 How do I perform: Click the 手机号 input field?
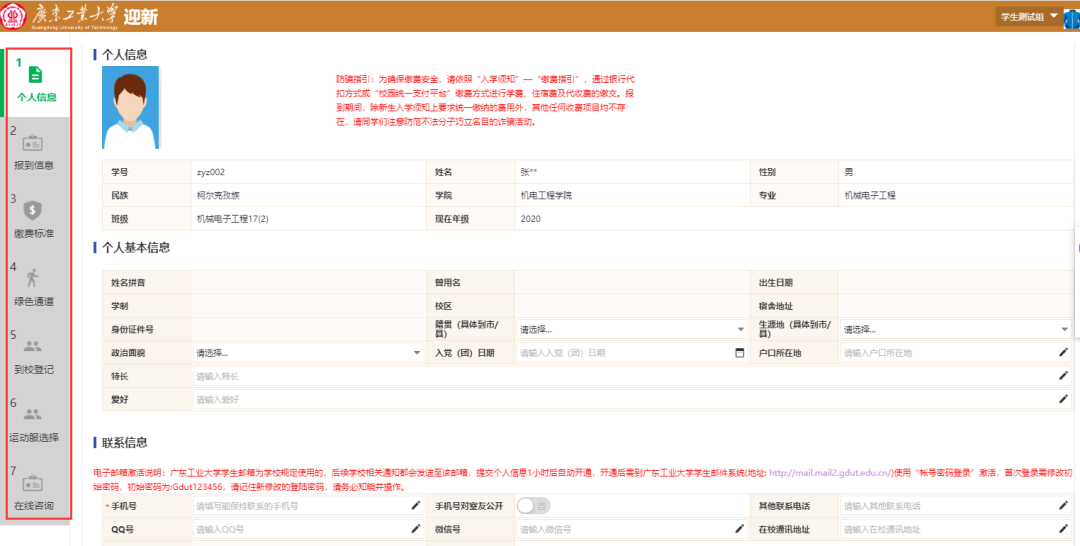(x=309, y=505)
